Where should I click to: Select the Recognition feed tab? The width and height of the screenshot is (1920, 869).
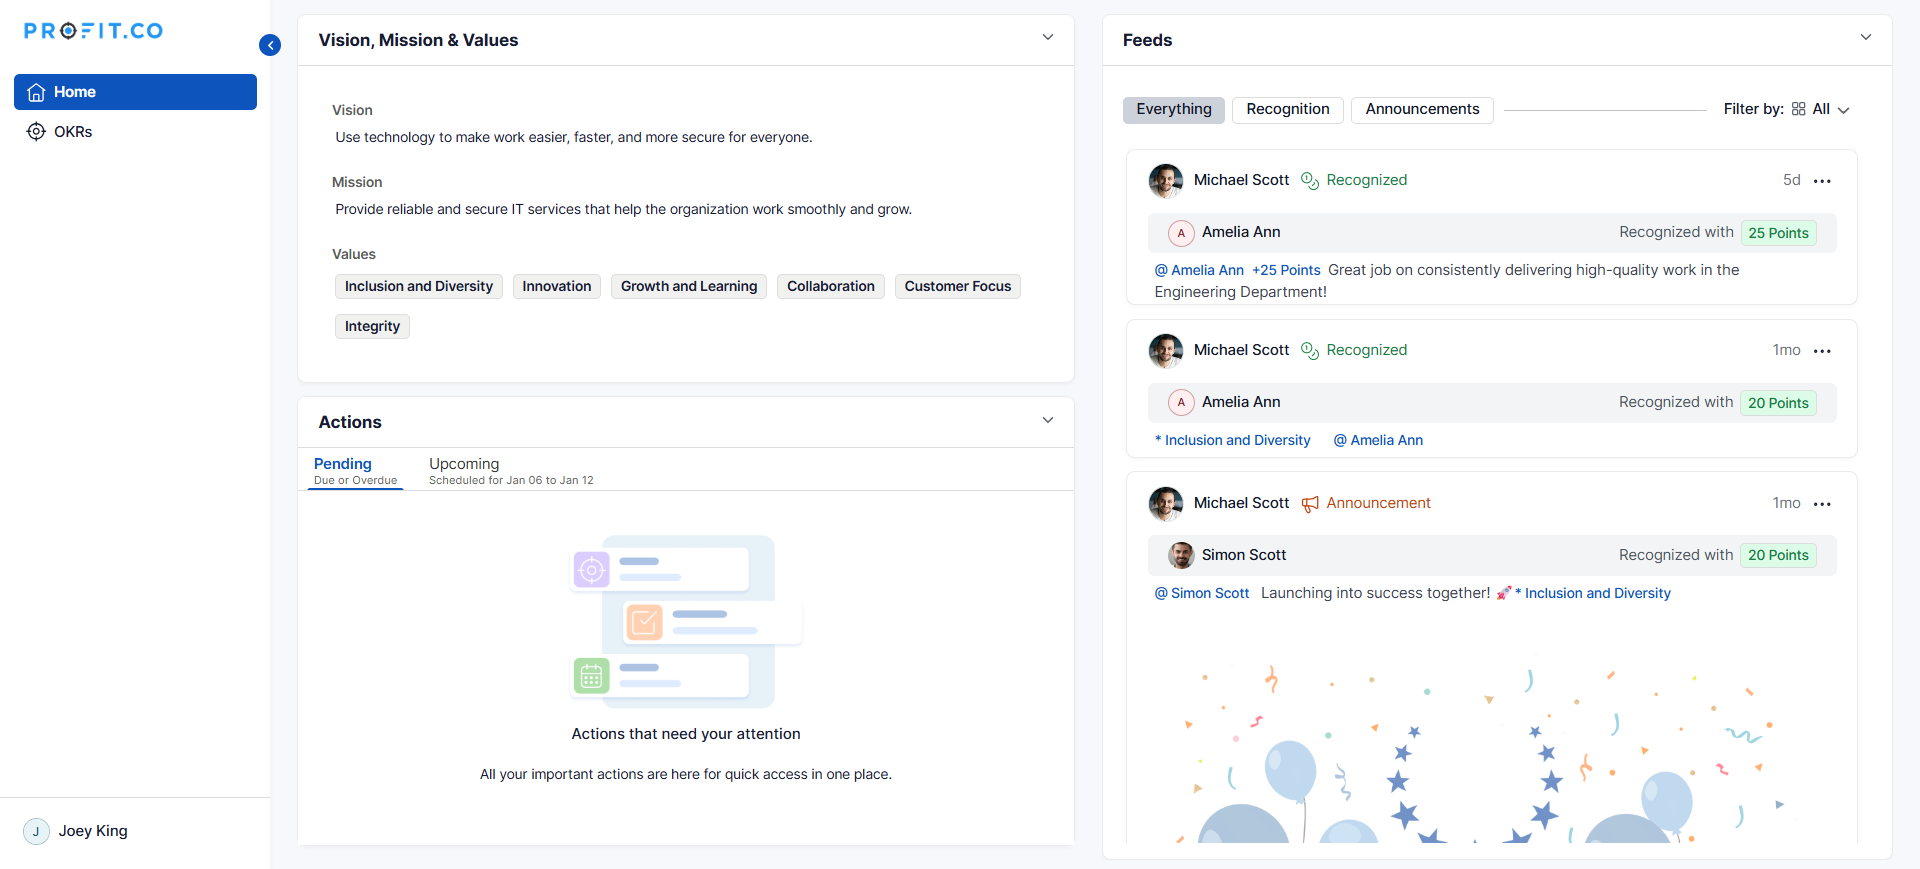(1287, 109)
